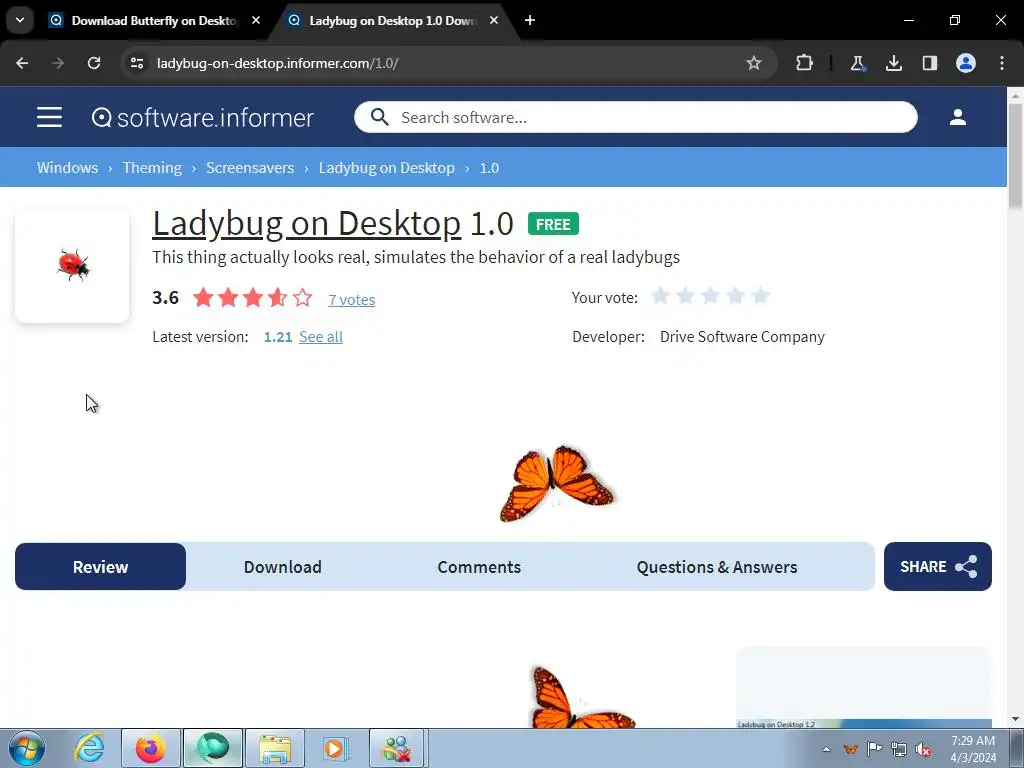Switch to the Download Butterfly on Desktop tab

tap(154, 21)
